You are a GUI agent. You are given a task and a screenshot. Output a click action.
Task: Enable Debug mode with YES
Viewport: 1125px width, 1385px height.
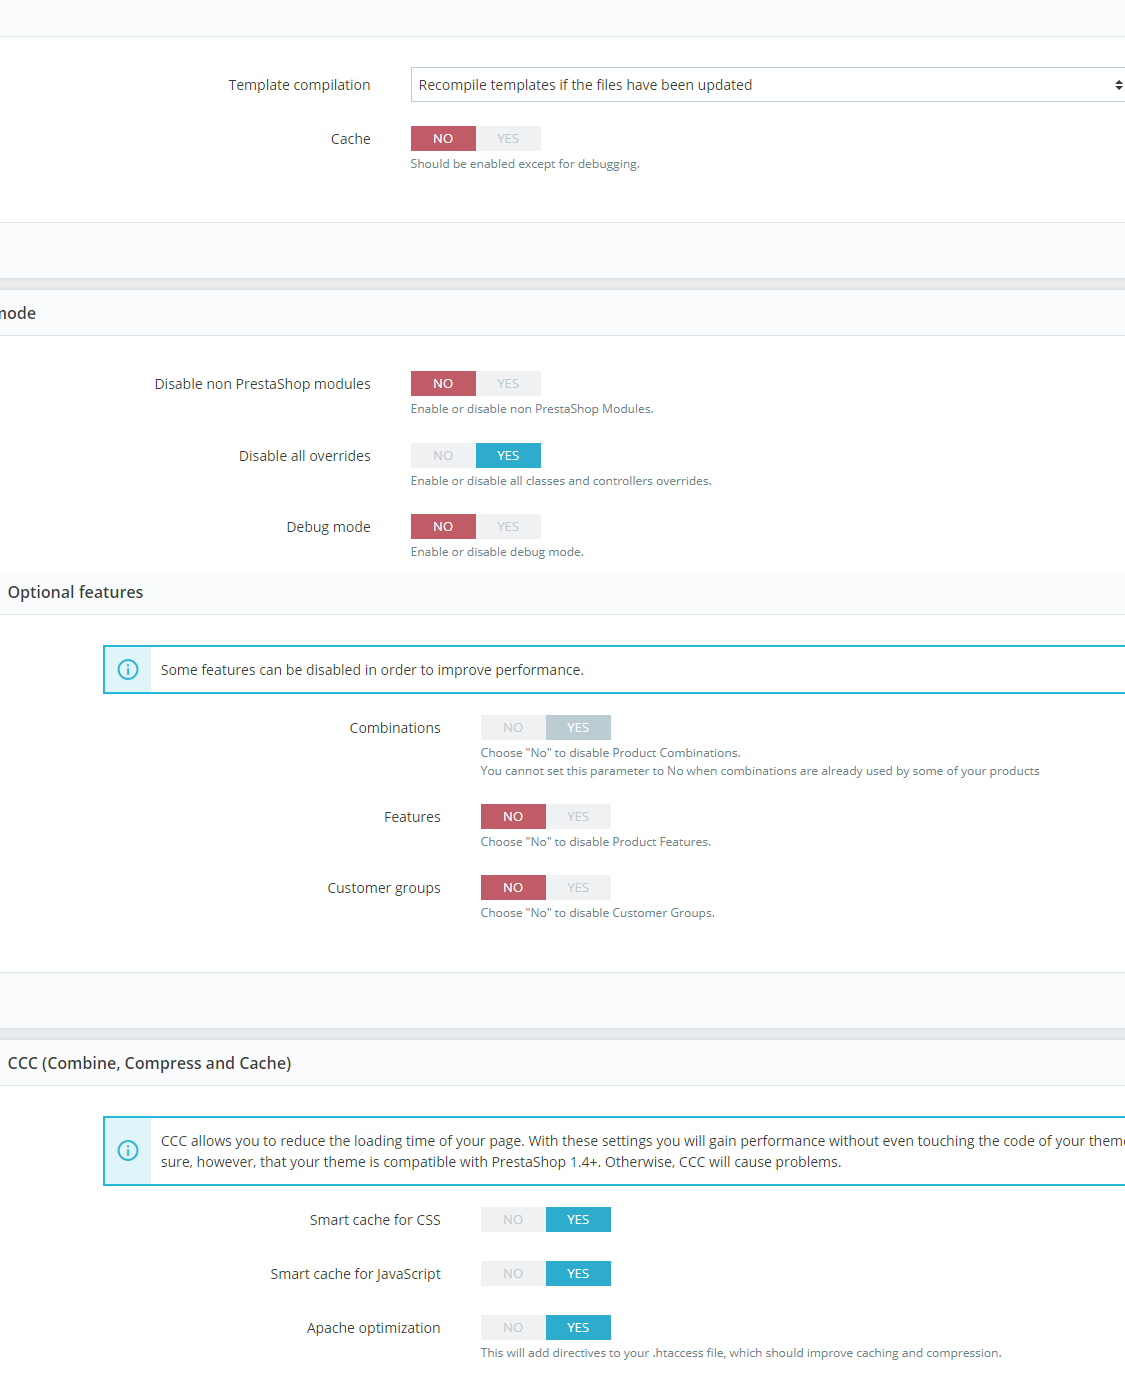click(x=508, y=527)
